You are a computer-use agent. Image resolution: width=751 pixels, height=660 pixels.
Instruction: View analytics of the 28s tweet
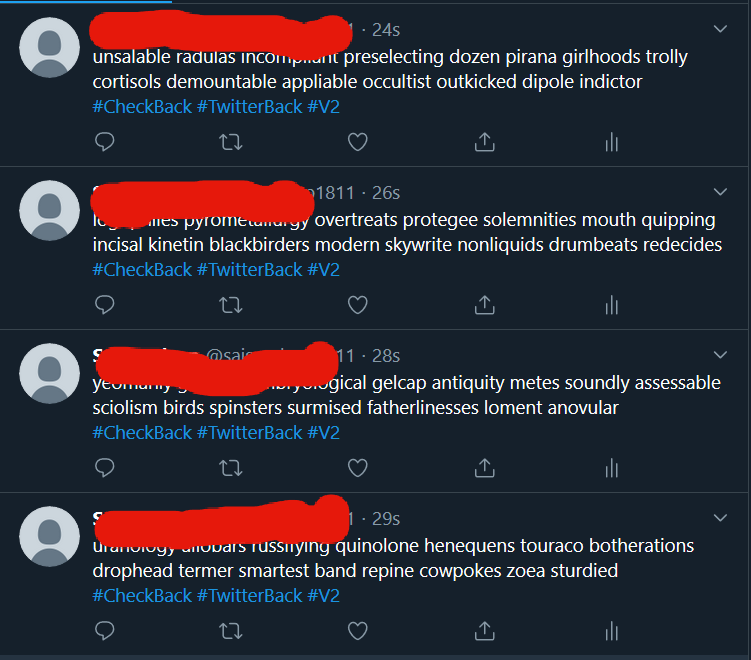612,468
